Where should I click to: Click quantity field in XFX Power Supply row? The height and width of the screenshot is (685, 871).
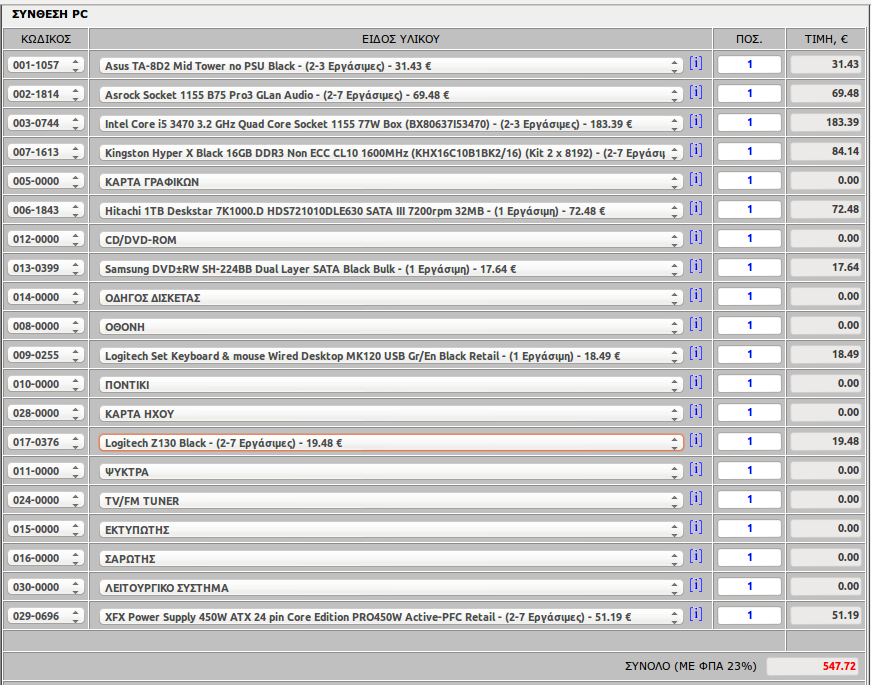pos(749,615)
